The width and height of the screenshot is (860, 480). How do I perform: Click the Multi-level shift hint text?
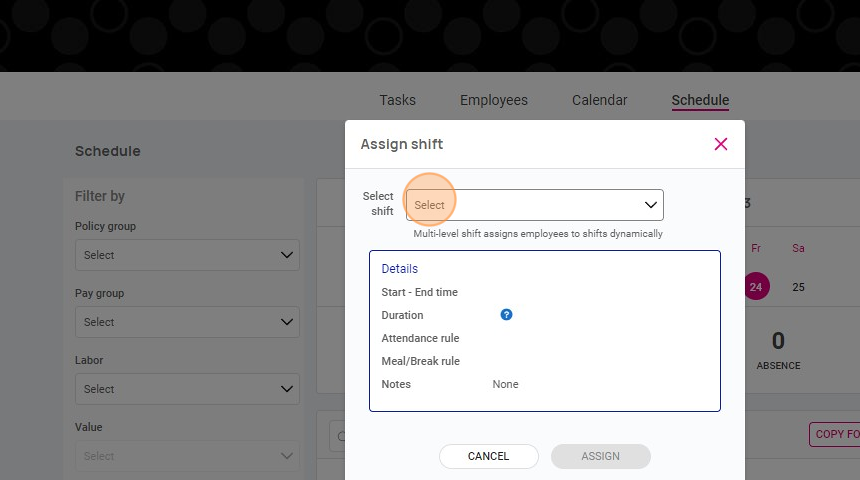pos(538,234)
